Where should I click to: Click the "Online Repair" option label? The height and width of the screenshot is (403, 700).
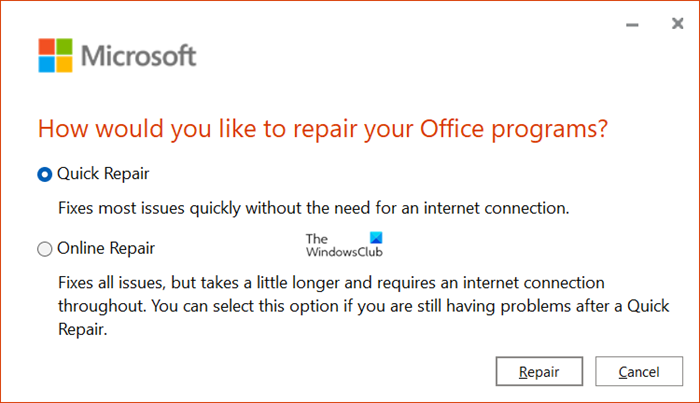coord(108,247)
